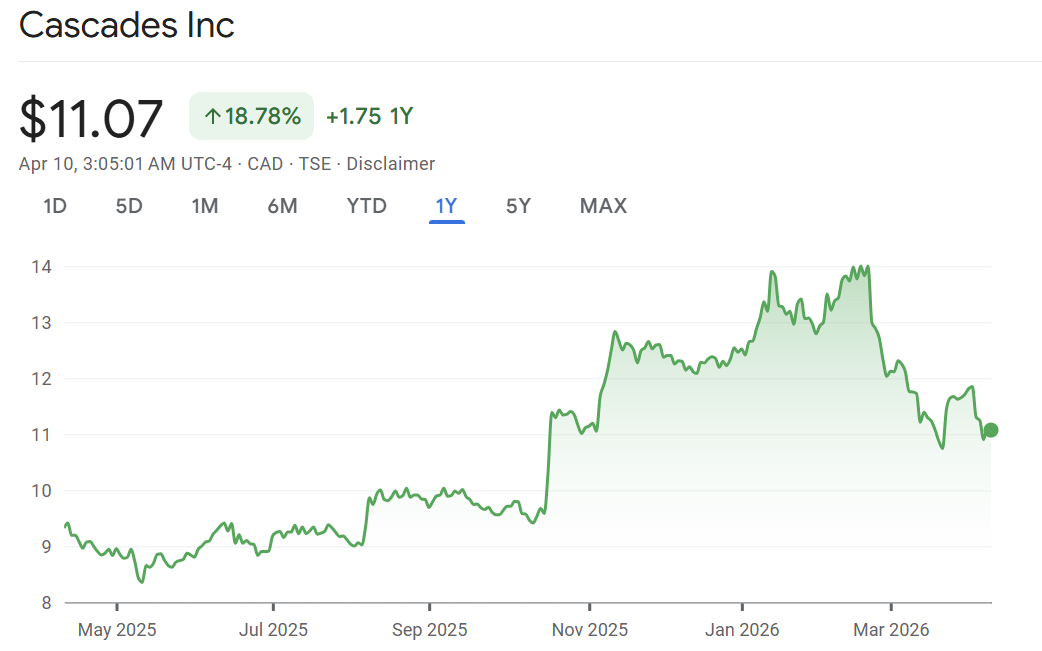Show the 1M price history
The image size is (1042, 651).
click(205, 206)
